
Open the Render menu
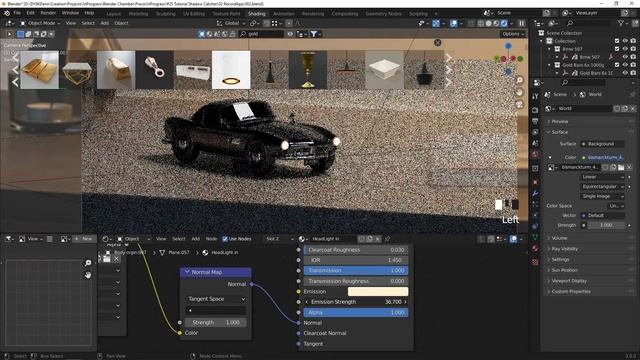click(x=48, y=13)
